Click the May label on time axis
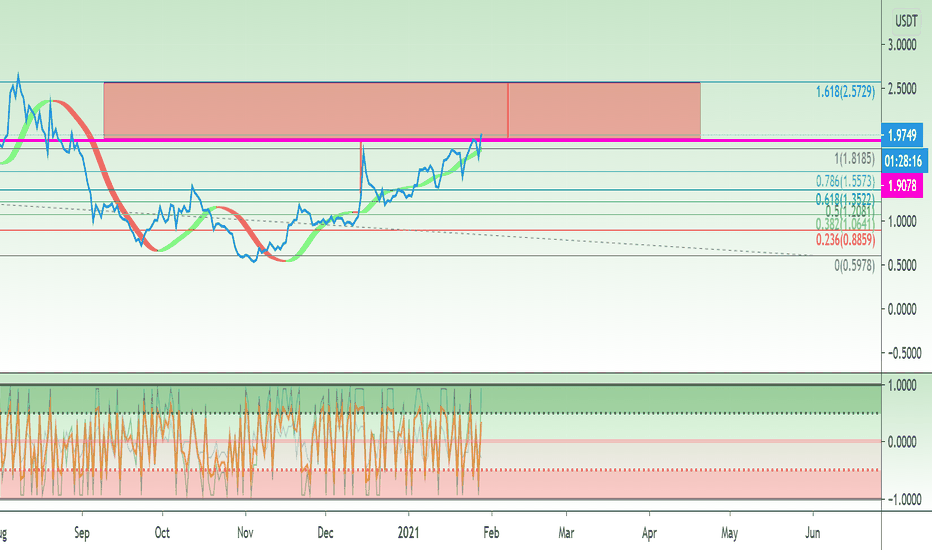Screen dimensions: 932x550 pyautogui.click(x=729, y=533)
